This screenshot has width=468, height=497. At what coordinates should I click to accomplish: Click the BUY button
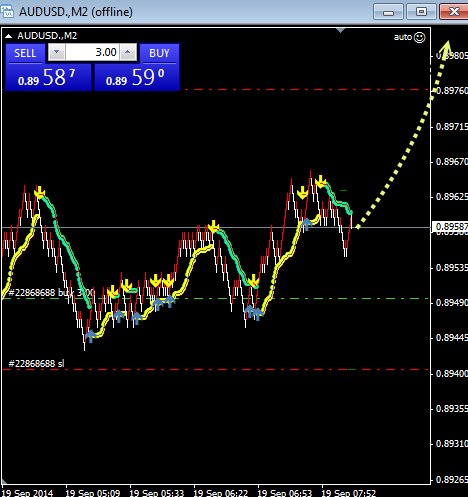point(159,53)
